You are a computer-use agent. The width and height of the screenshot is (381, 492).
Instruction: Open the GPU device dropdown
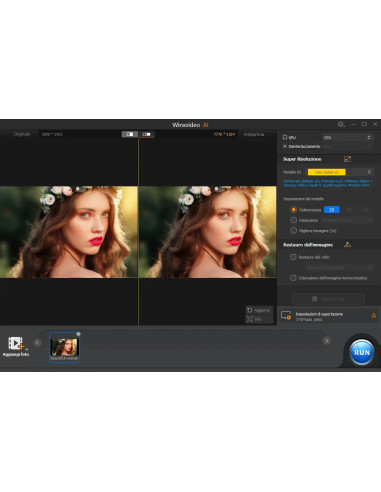coord(347,137)
